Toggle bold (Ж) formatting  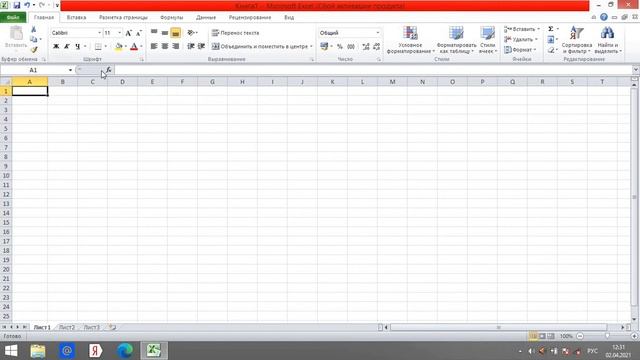pos(56,47)
